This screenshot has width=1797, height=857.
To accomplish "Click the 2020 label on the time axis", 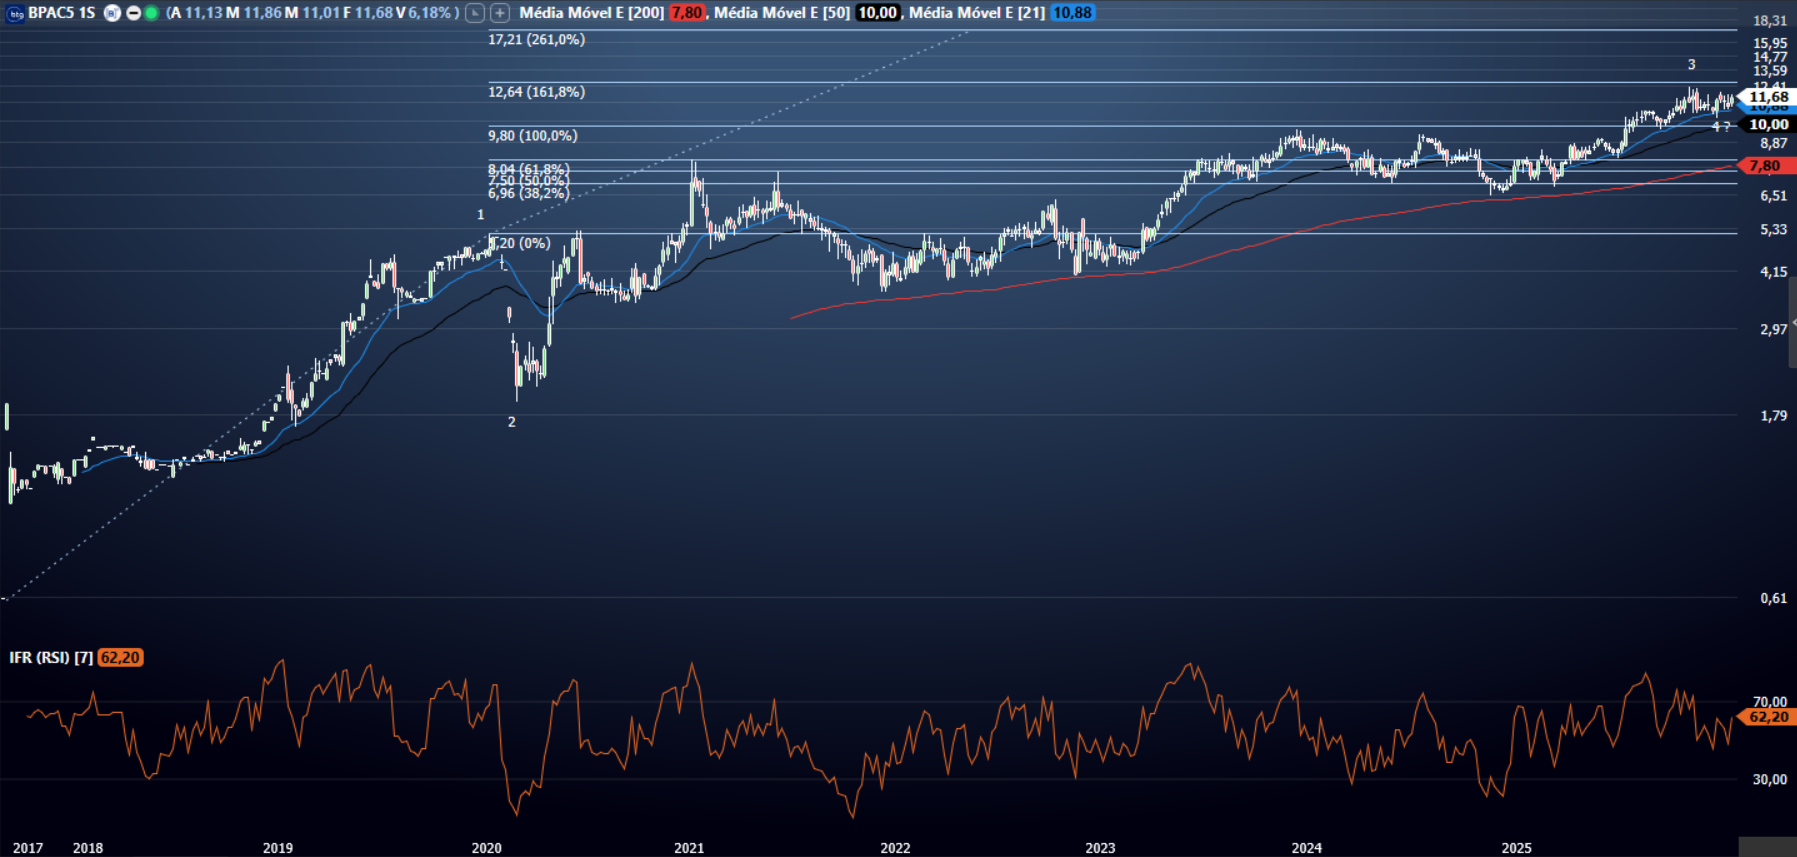I will [486, 848].
